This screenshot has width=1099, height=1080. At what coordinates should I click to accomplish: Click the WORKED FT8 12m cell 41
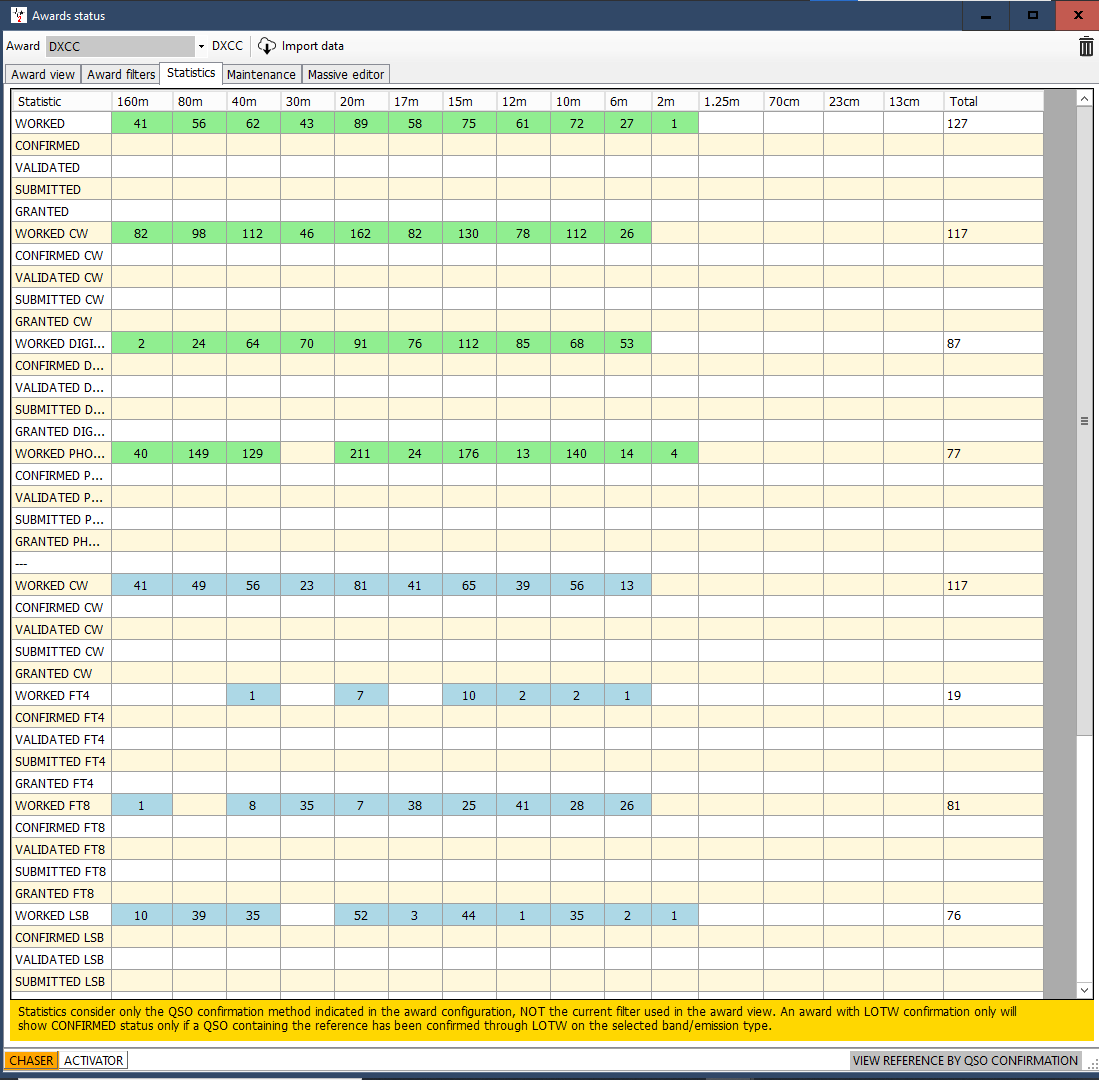click(x=523, y=805)
